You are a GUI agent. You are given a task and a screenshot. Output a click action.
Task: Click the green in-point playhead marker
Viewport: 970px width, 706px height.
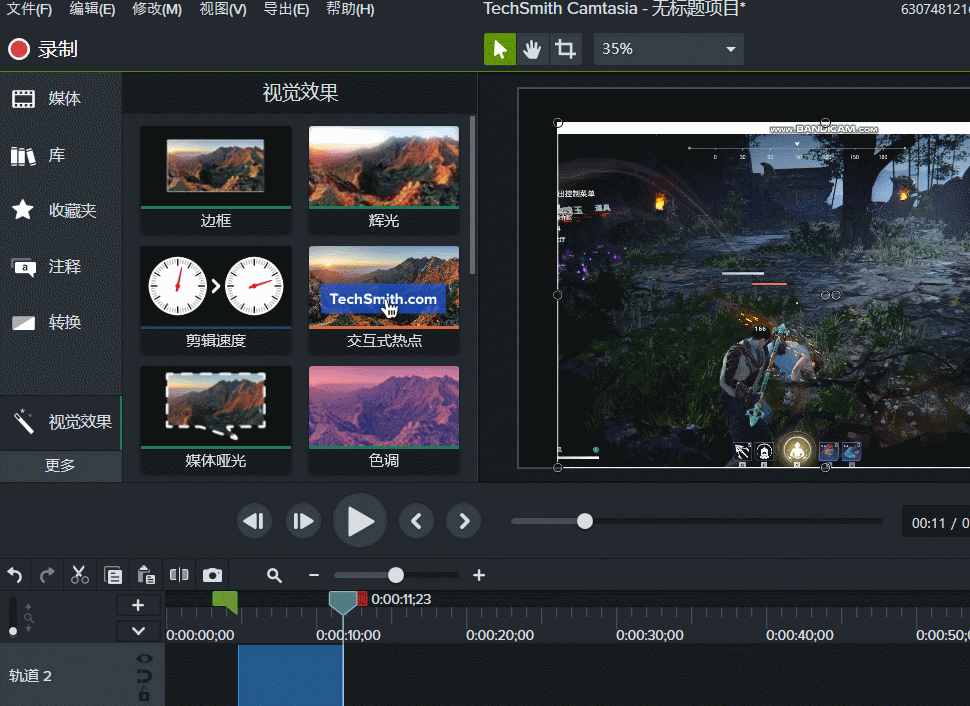(225, 601)
